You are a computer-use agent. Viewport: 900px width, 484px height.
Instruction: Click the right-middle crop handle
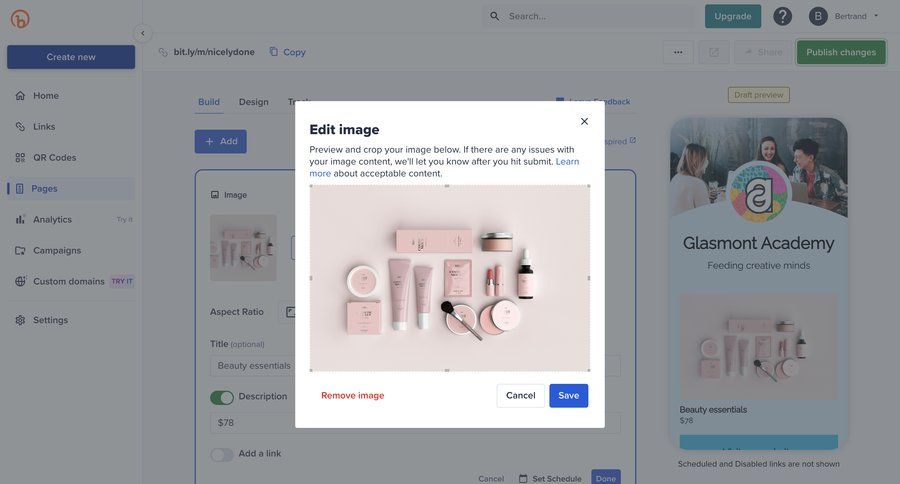point(589,278)
